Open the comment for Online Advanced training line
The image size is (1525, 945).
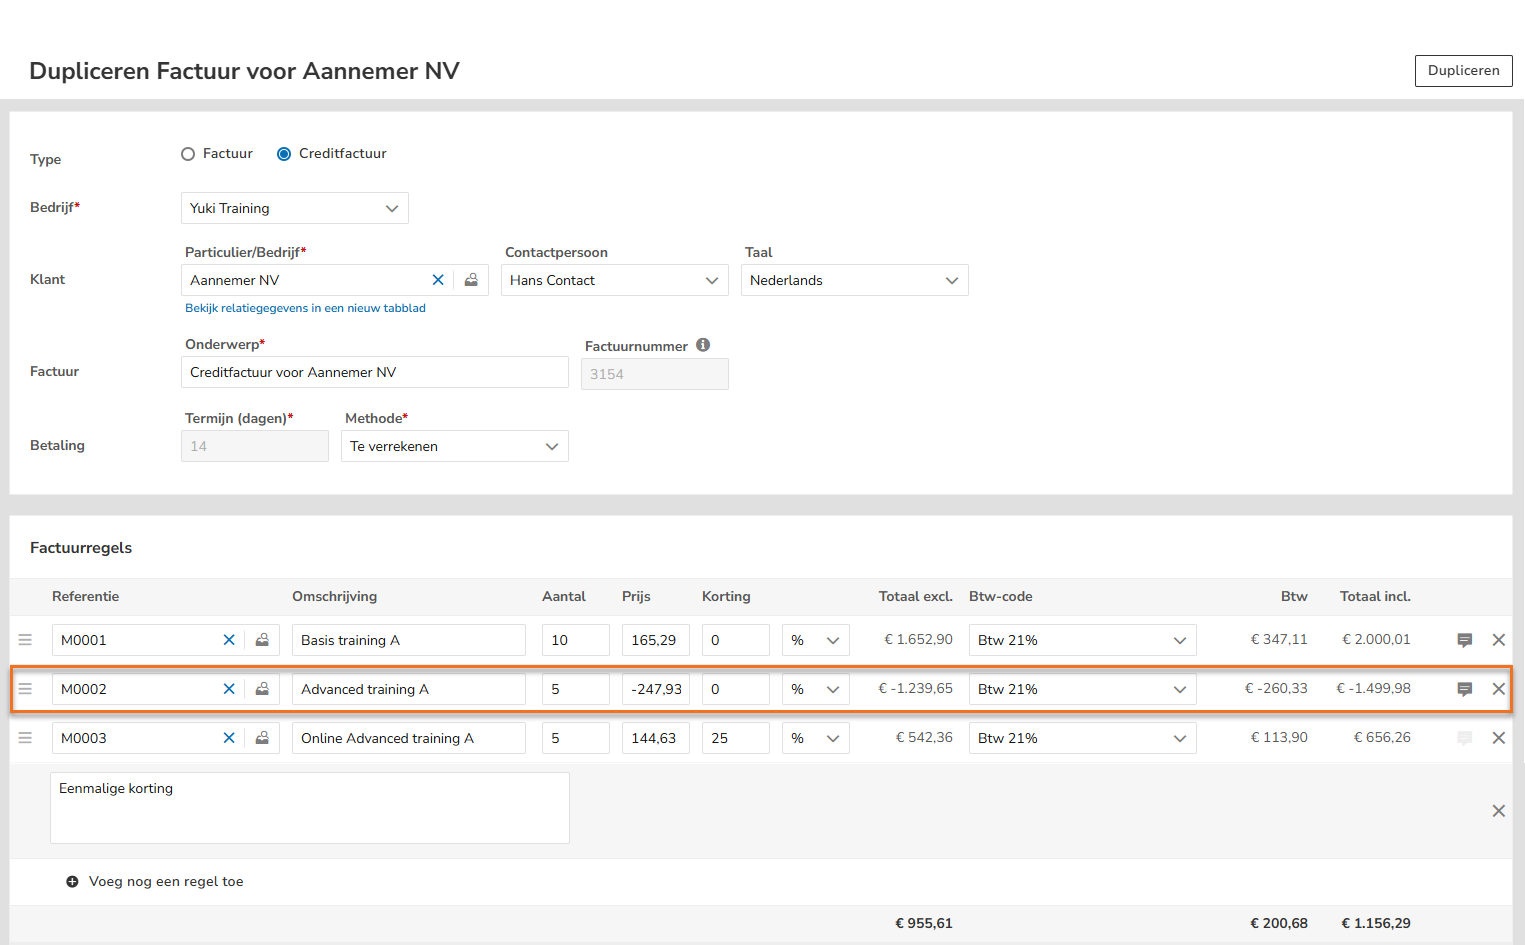(1465, 738)
